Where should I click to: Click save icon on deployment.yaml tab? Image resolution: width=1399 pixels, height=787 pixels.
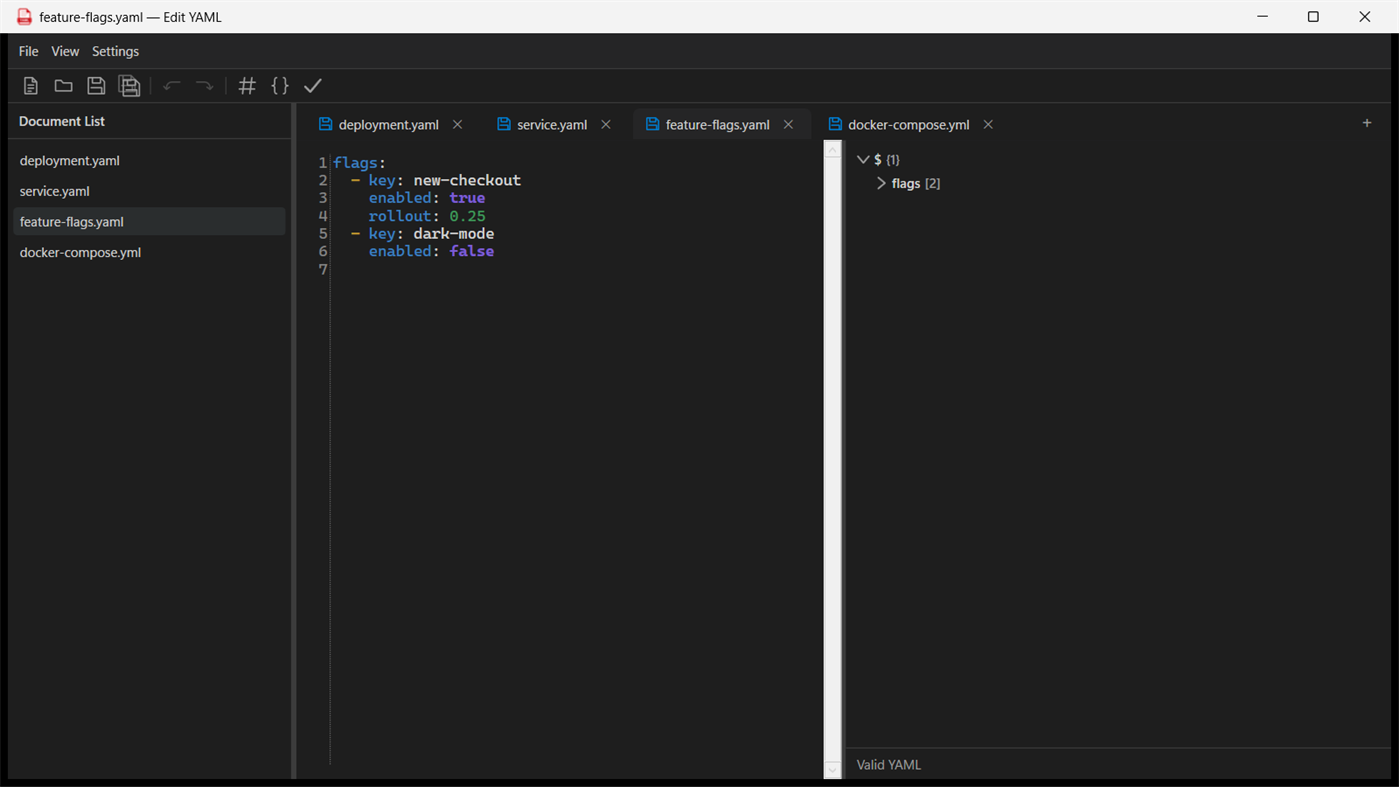(x=325, y=124)
